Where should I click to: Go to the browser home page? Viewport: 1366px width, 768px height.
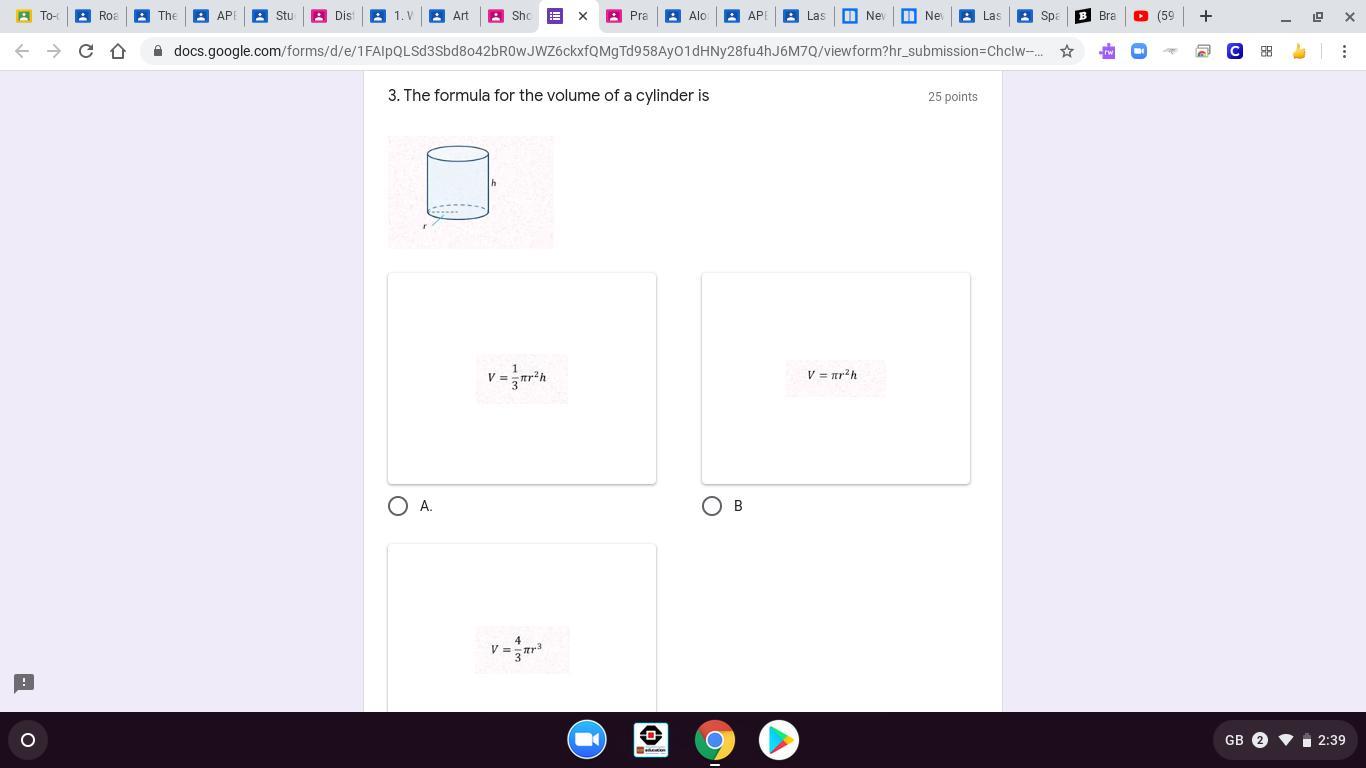click(118, 51)
